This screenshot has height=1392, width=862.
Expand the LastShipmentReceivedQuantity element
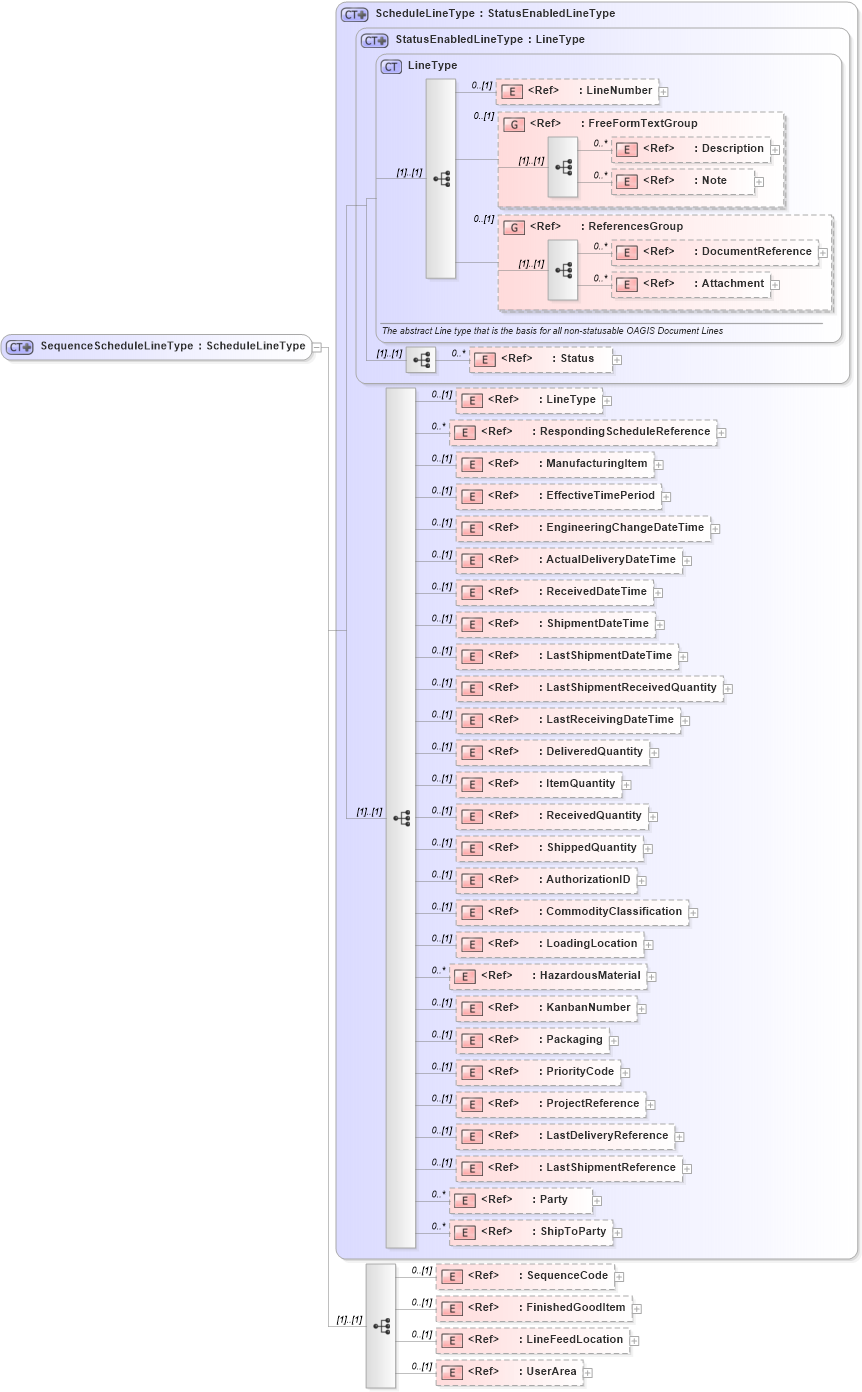[729, 688]
